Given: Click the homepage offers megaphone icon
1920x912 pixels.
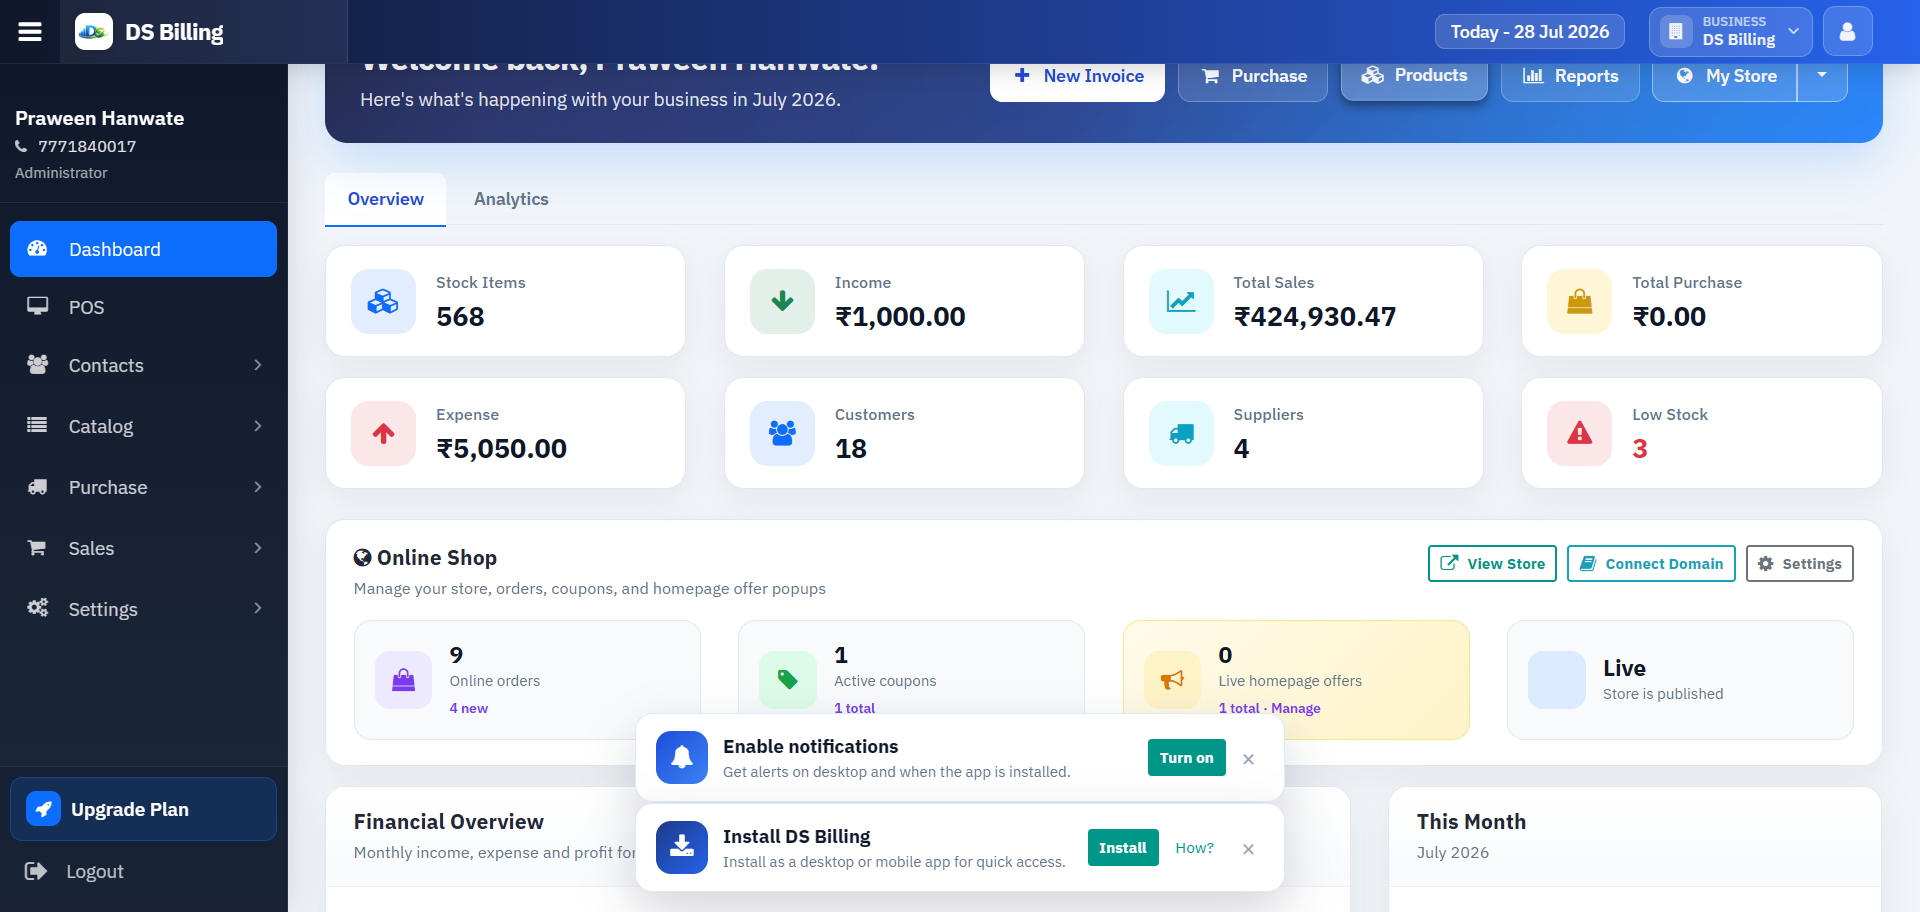Looking at the screenshot, I should (1172, 680).
